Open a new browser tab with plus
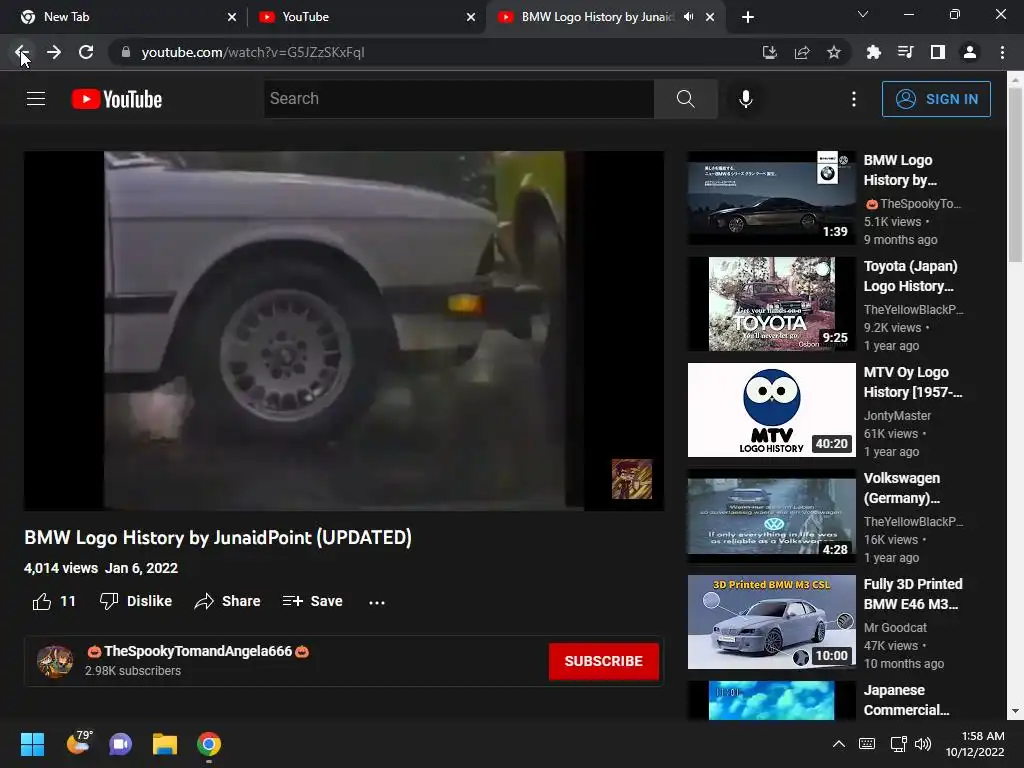The width and height of the screenshot is (1024, 768). [748, 17]
